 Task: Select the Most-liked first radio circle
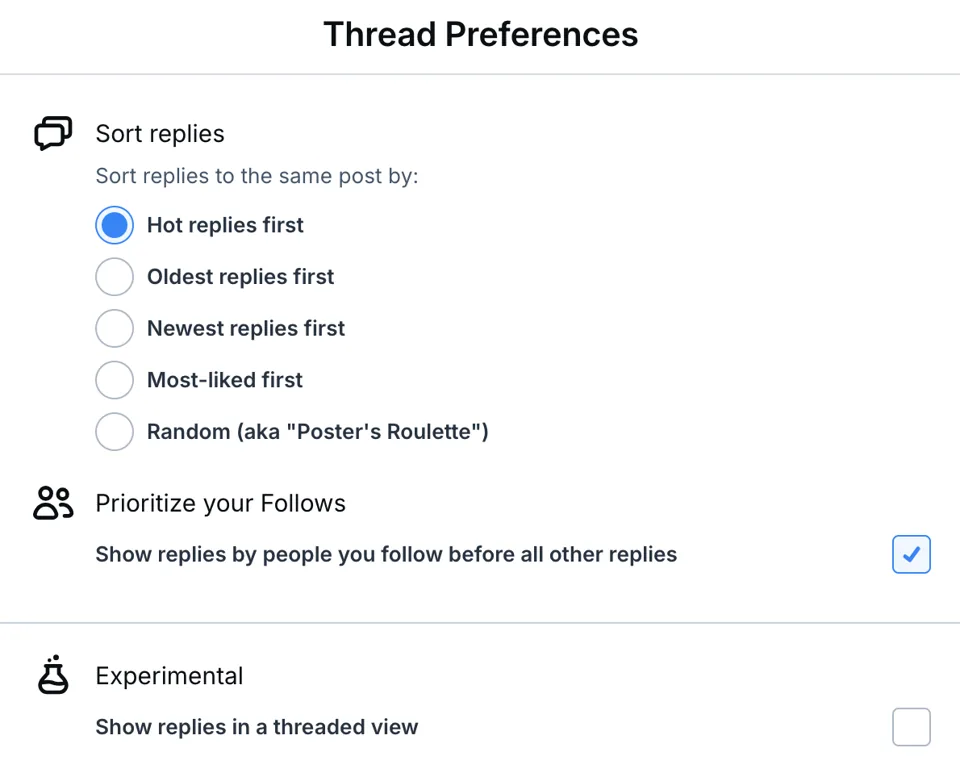tap(114, 380)
